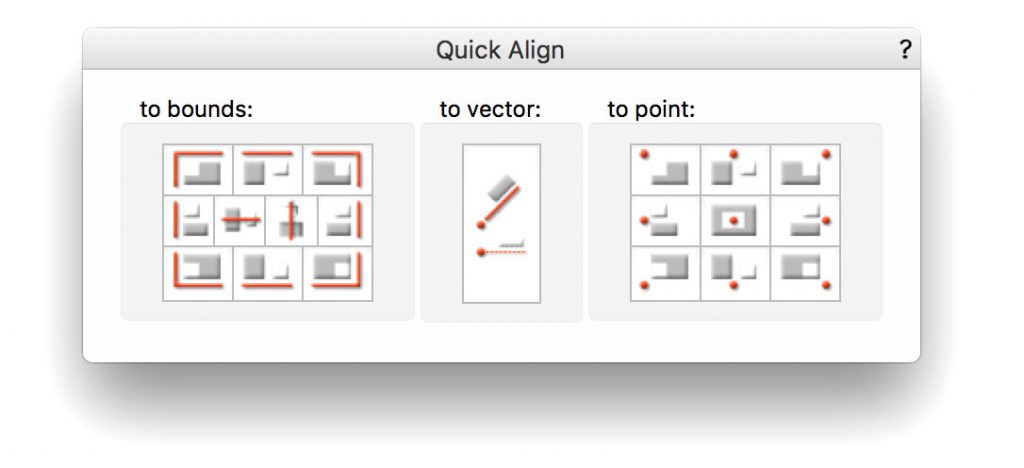Align to top bounds edge

click(x=268, y=170)
